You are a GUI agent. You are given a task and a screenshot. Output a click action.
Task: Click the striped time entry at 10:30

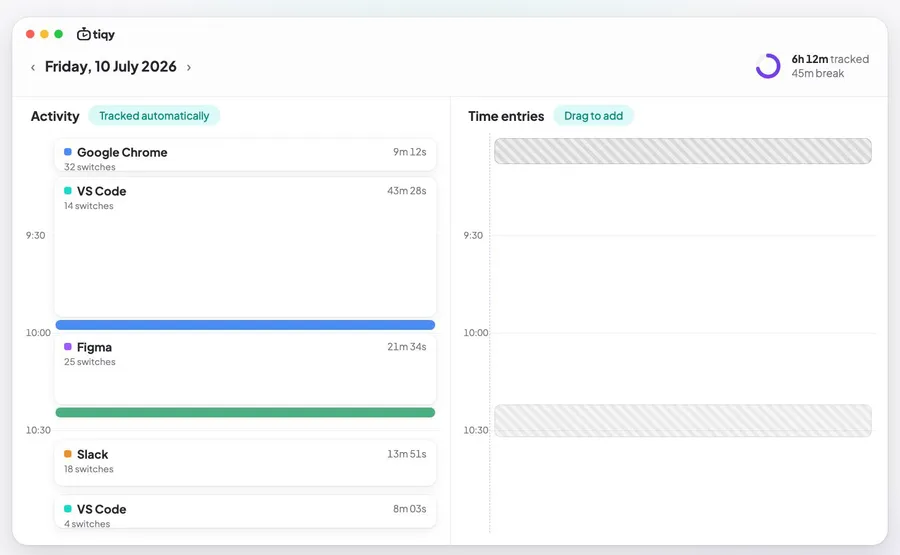point(683,421)
